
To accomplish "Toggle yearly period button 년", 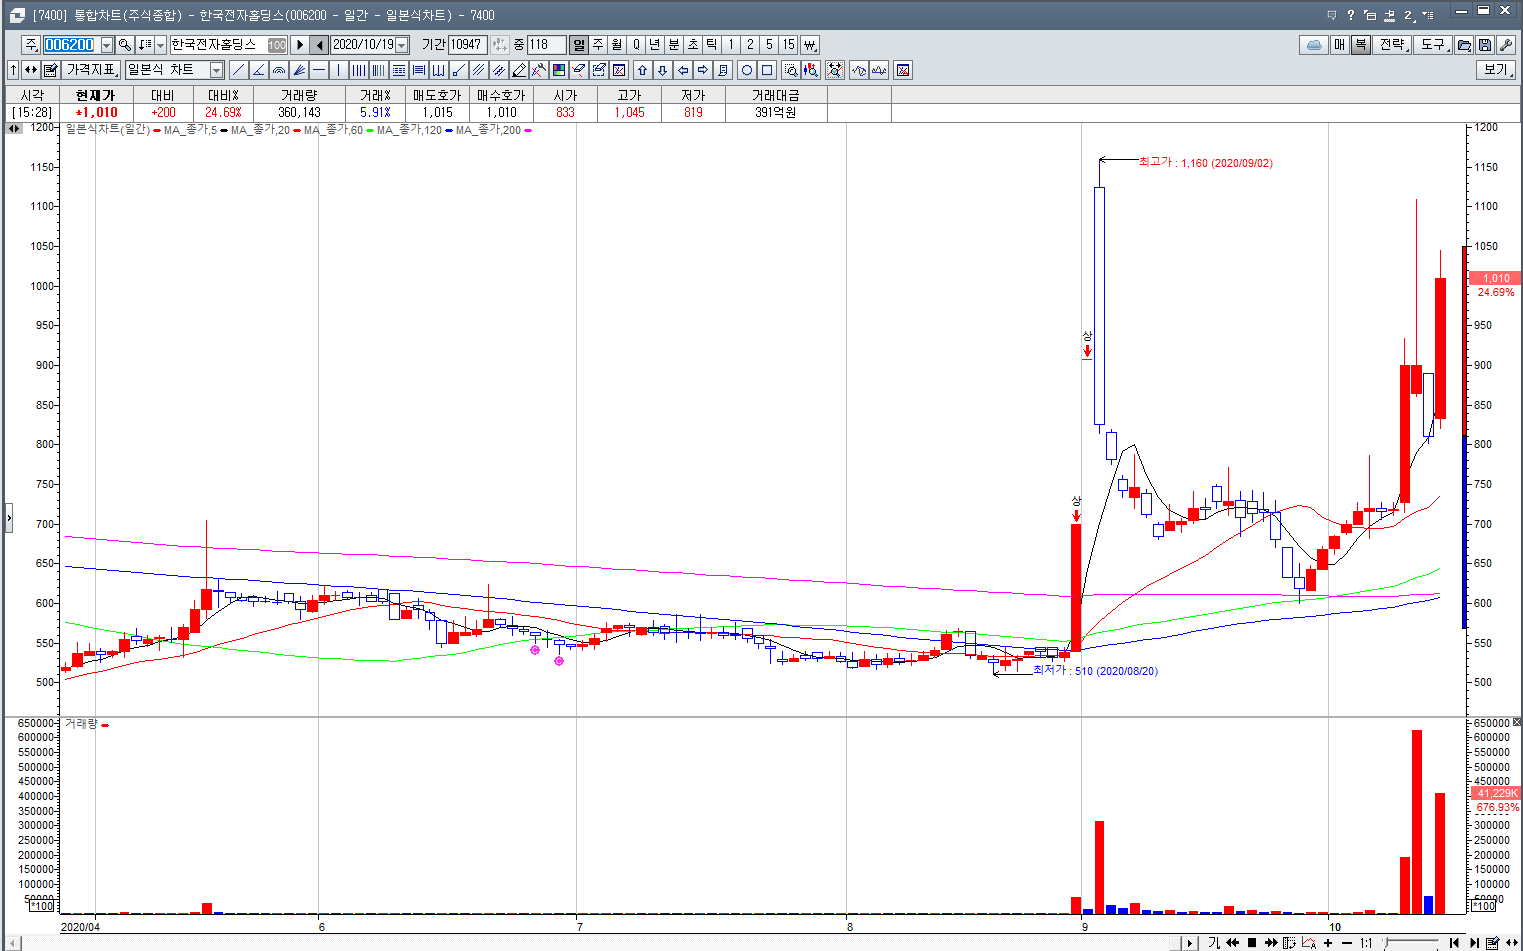I will pos(654,45).
